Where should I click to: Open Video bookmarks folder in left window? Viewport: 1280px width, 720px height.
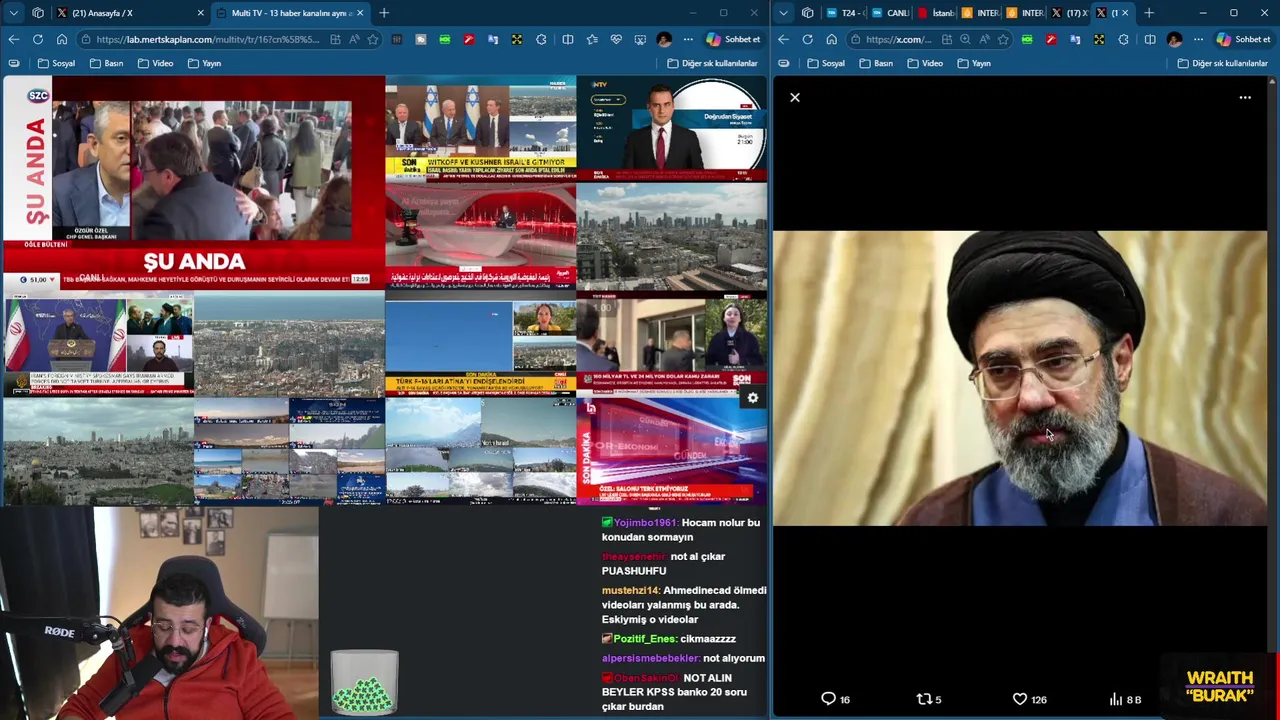tap(155, 63)
